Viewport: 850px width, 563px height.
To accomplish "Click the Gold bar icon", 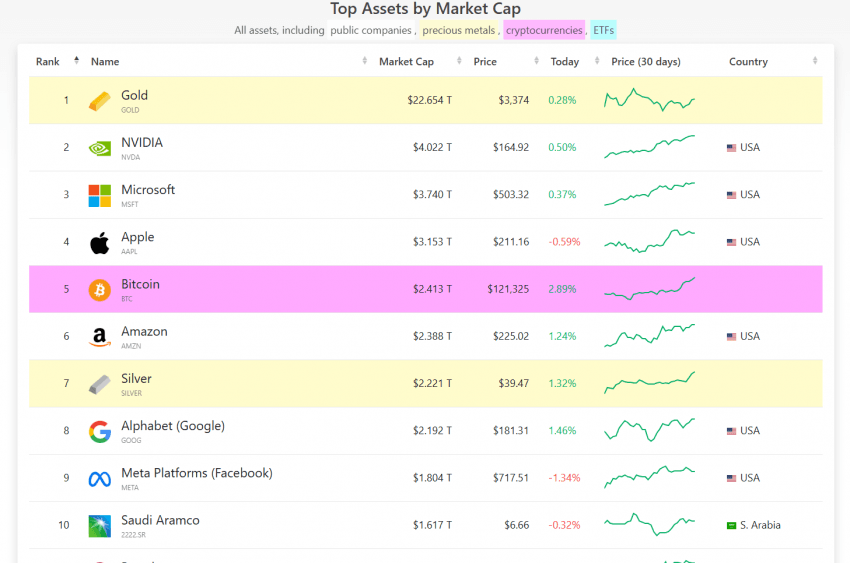I will (100, 101).
